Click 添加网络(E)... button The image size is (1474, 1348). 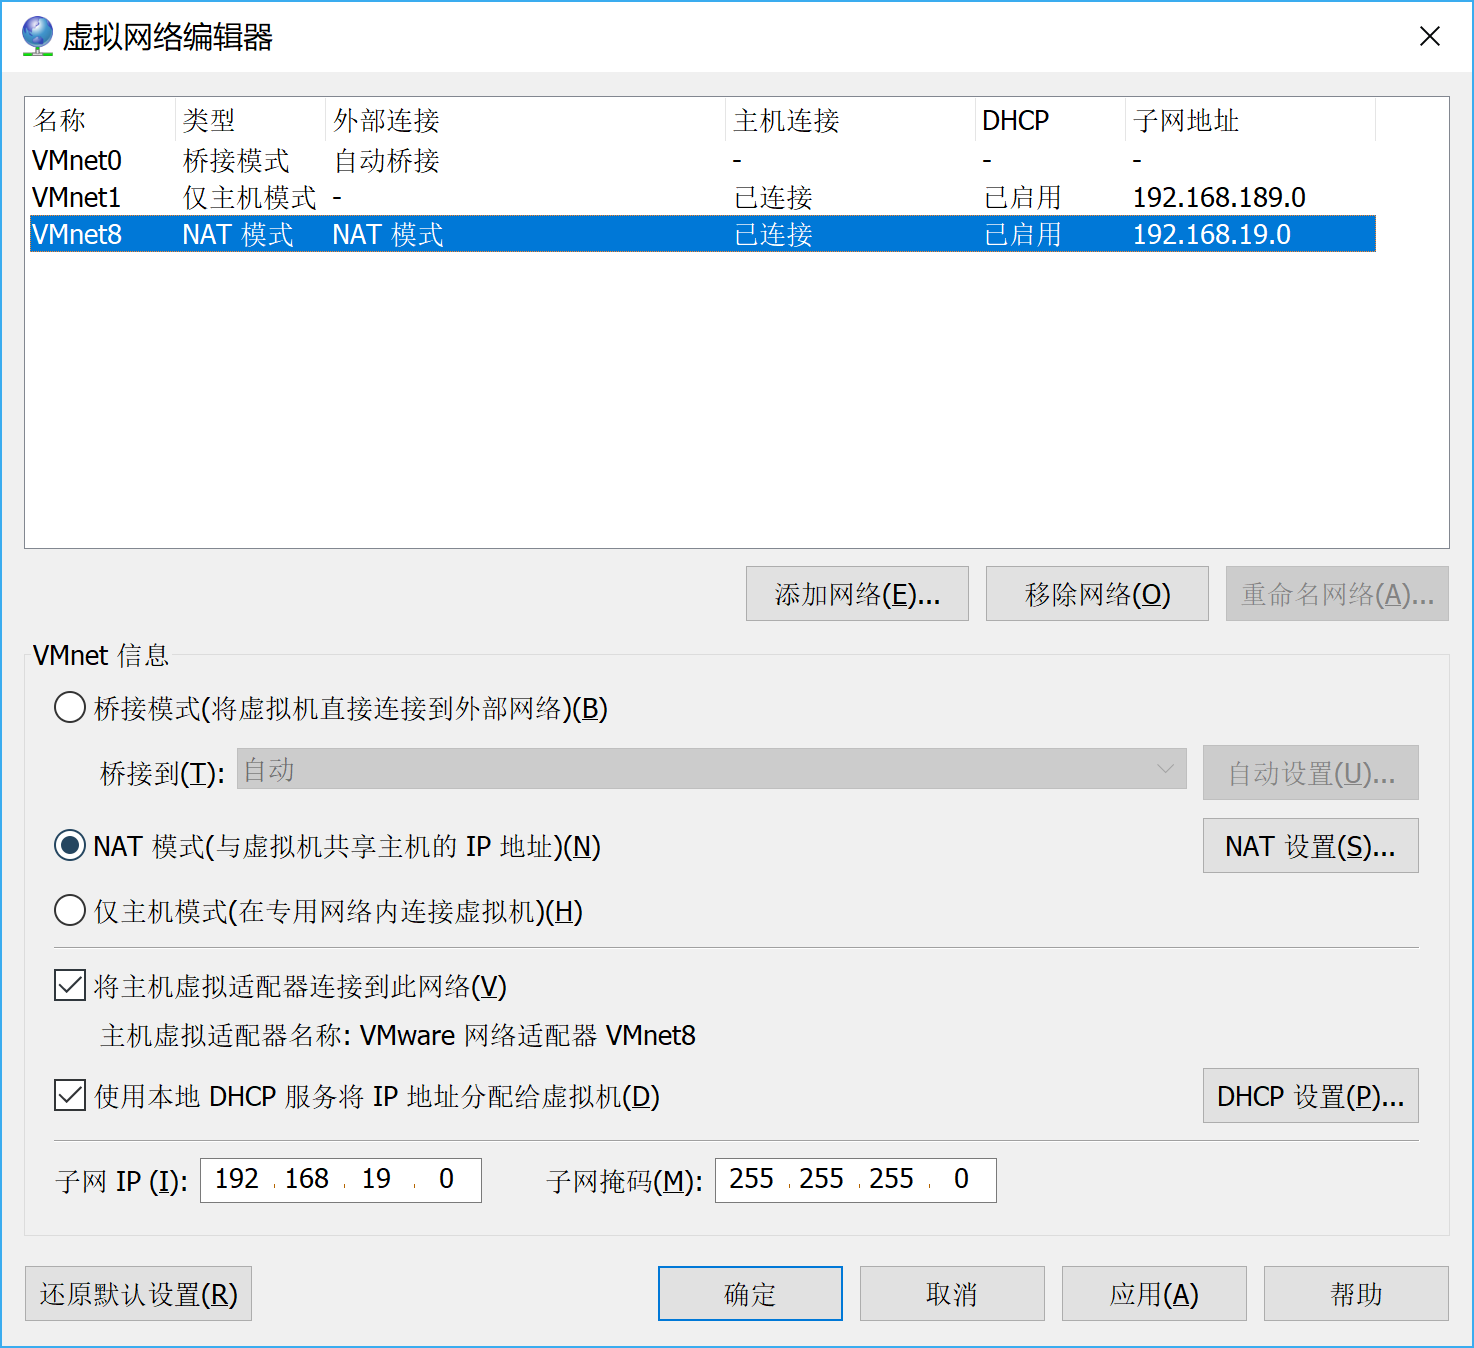(857, 594)
